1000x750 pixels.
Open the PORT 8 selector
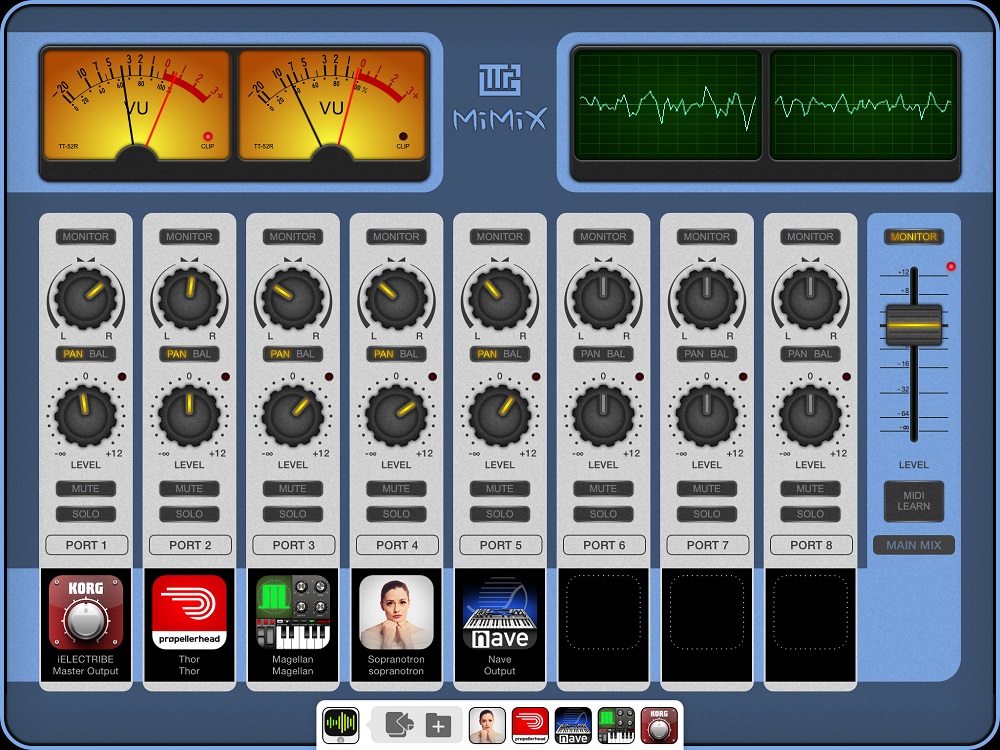point(811,545)
